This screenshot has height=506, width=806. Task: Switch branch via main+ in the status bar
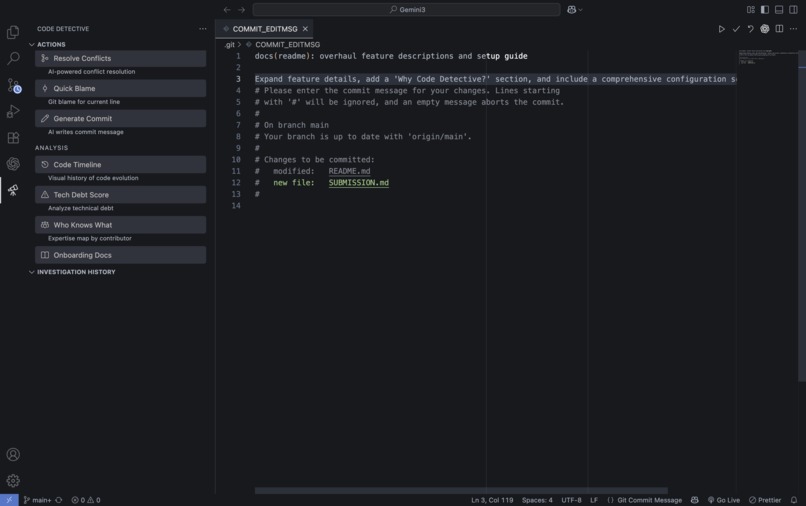pyautogui.click(x=37, y=500)
